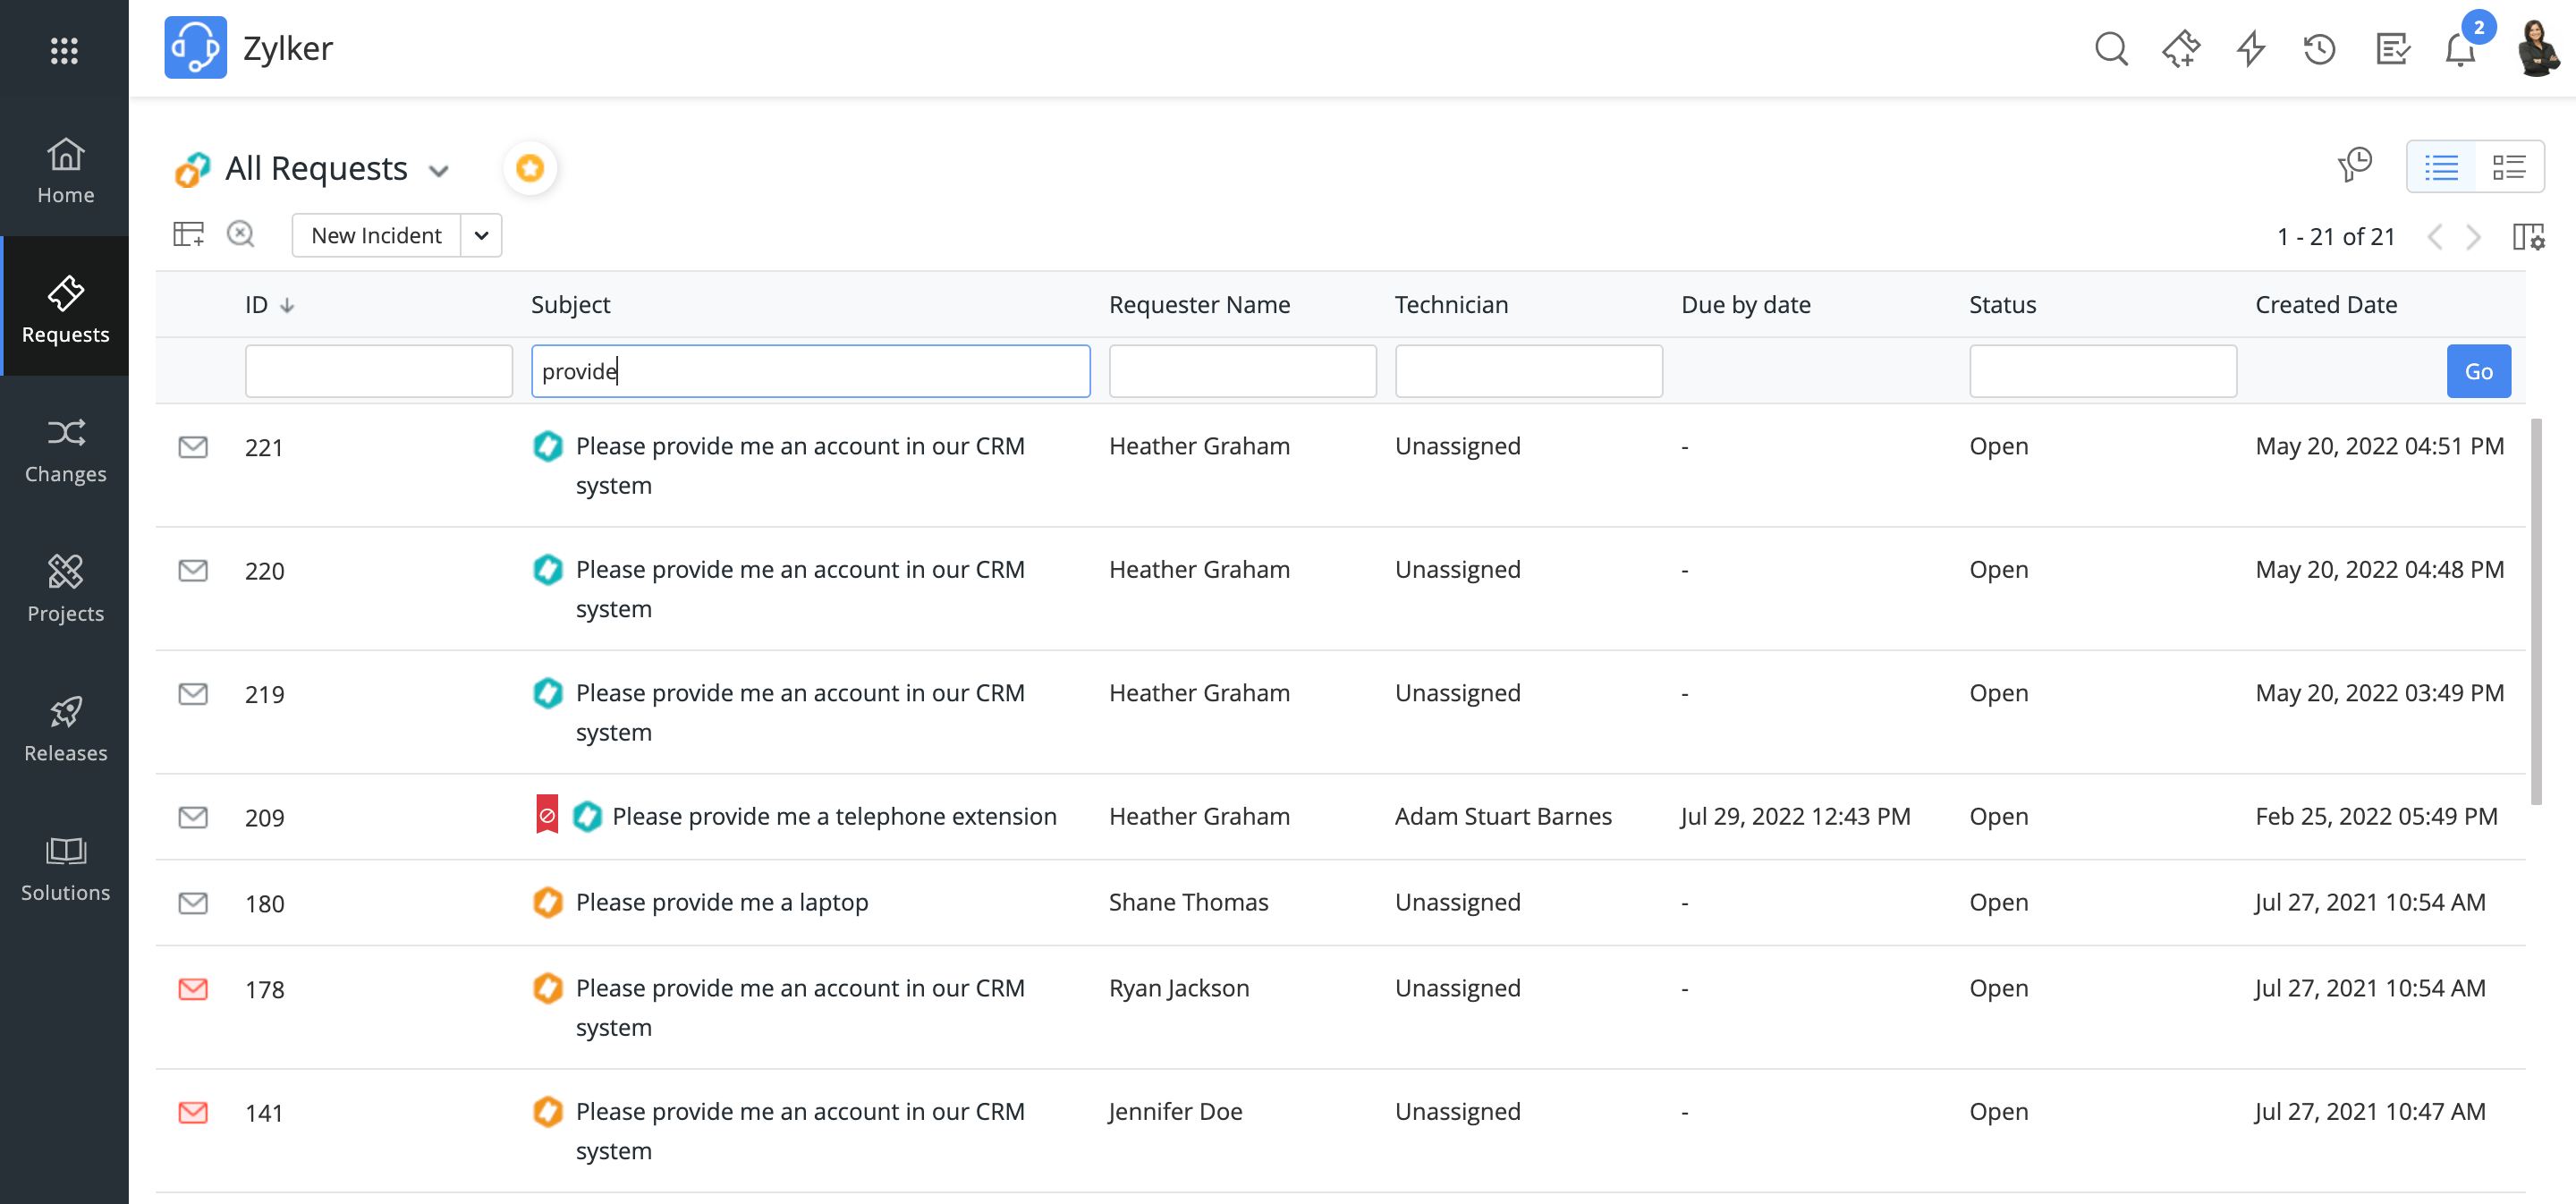Open the New Incident dropdown arrow

click(x=481, y=236)
